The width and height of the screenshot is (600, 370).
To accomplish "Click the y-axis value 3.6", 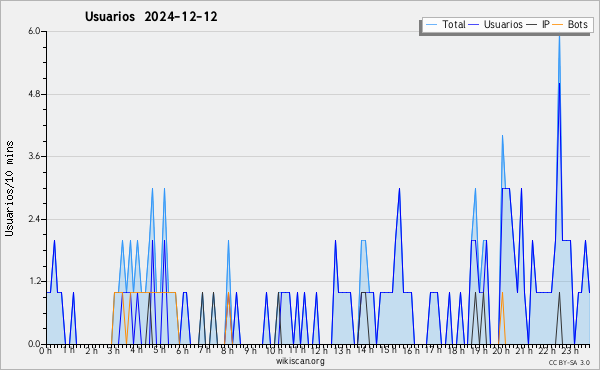I will pos(34,156).
